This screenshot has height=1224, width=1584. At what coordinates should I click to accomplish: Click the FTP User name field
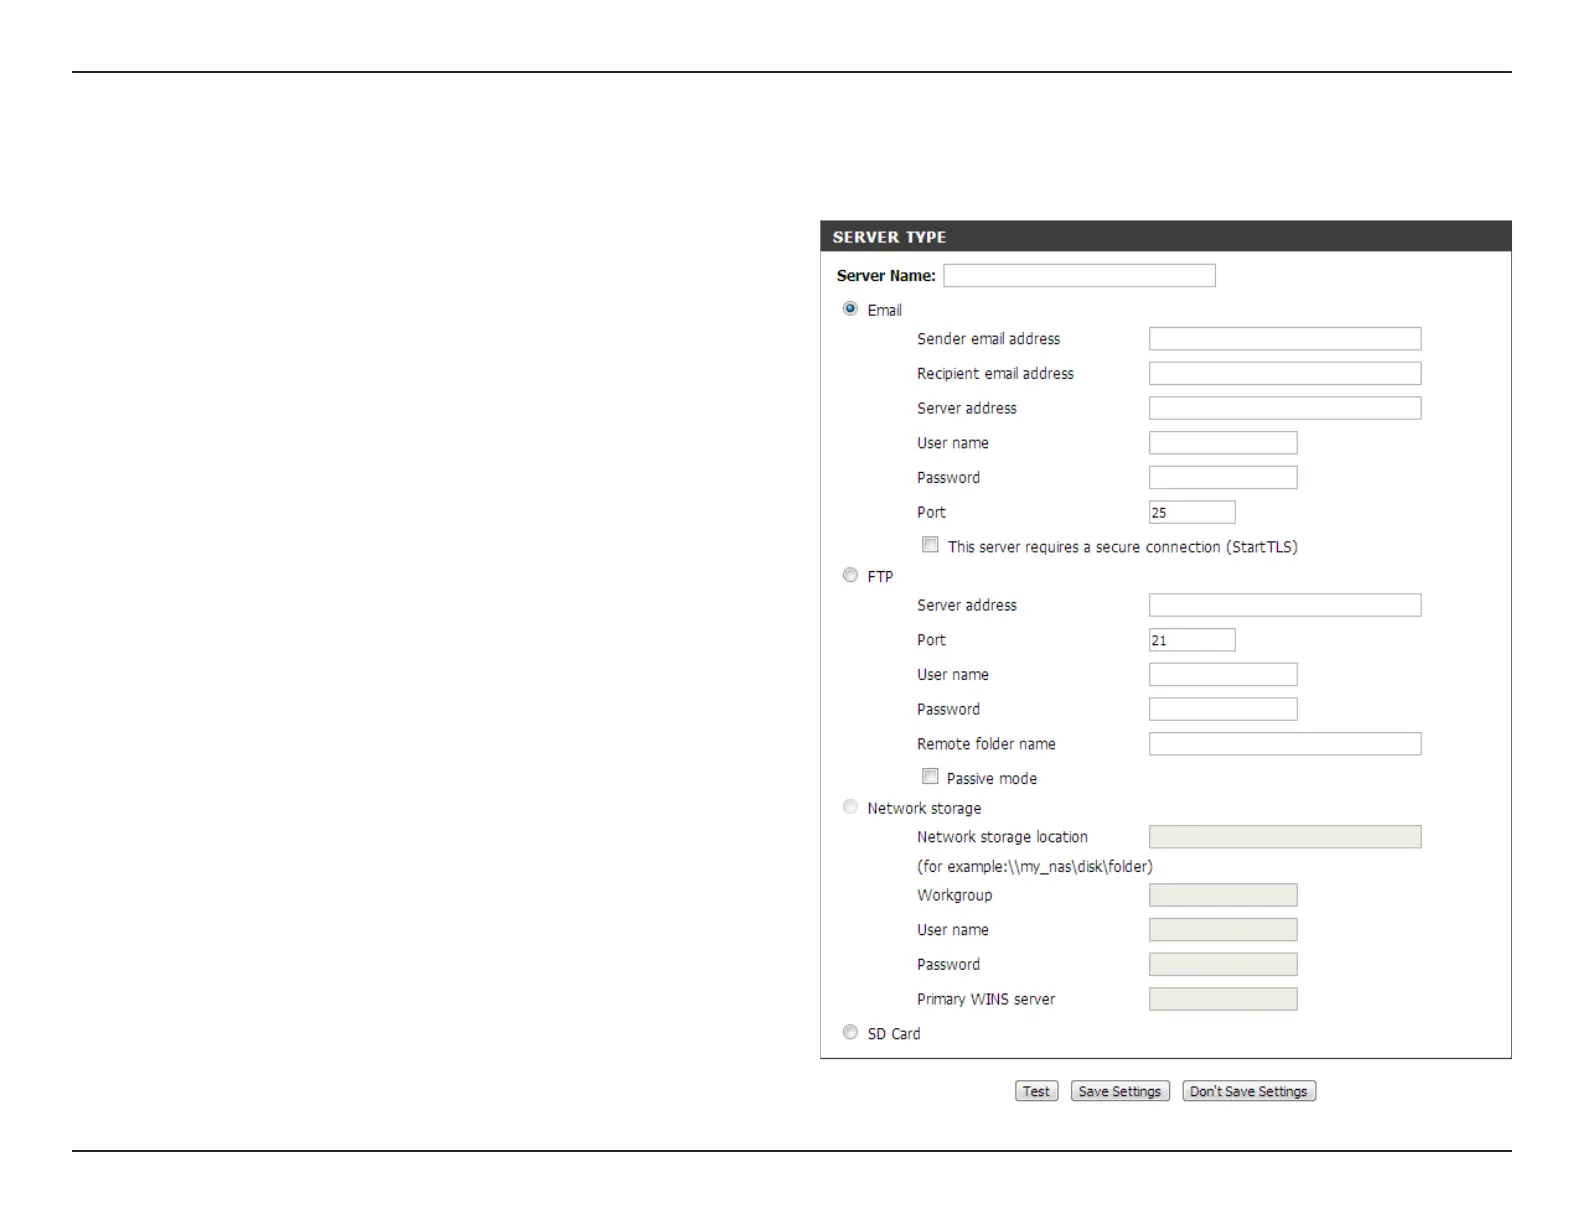1223,674
